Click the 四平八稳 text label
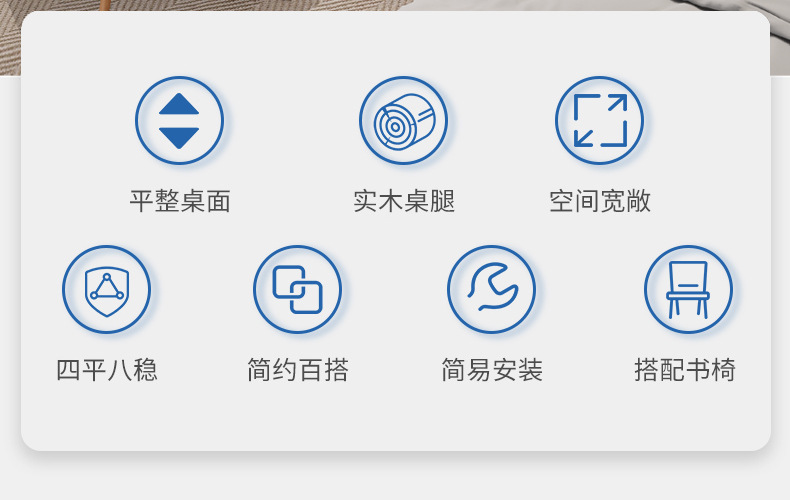This screenshot has width=790, height=500. point(106,370)
